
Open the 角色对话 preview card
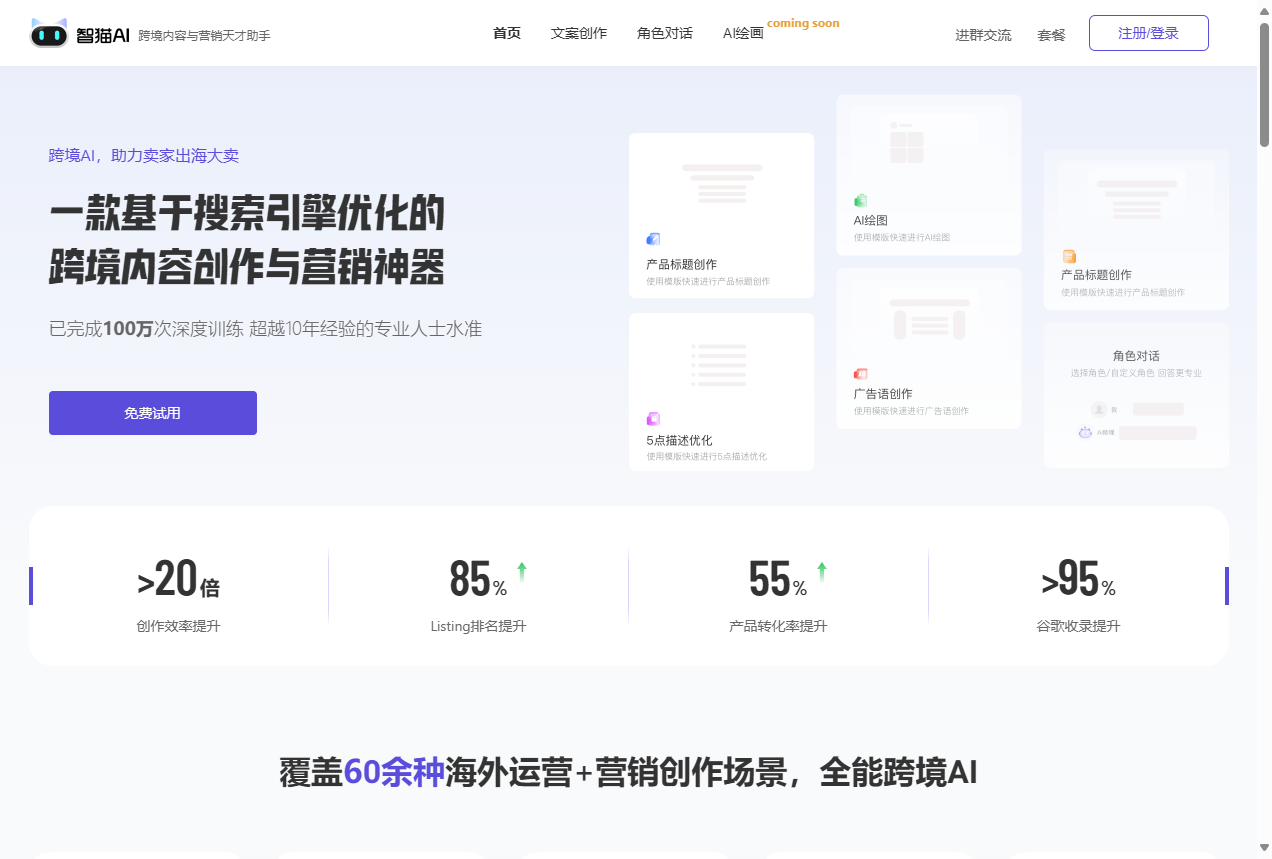pyautogui.click(x=1136, y=395)
